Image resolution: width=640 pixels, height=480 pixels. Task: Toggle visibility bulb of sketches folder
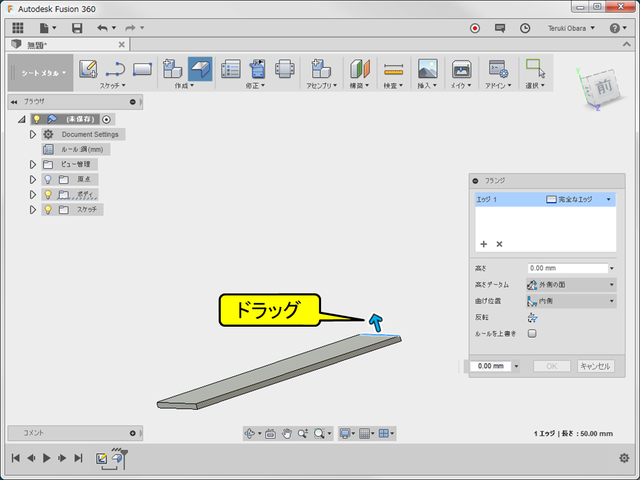pyautogui.click(x=48, y=209)
